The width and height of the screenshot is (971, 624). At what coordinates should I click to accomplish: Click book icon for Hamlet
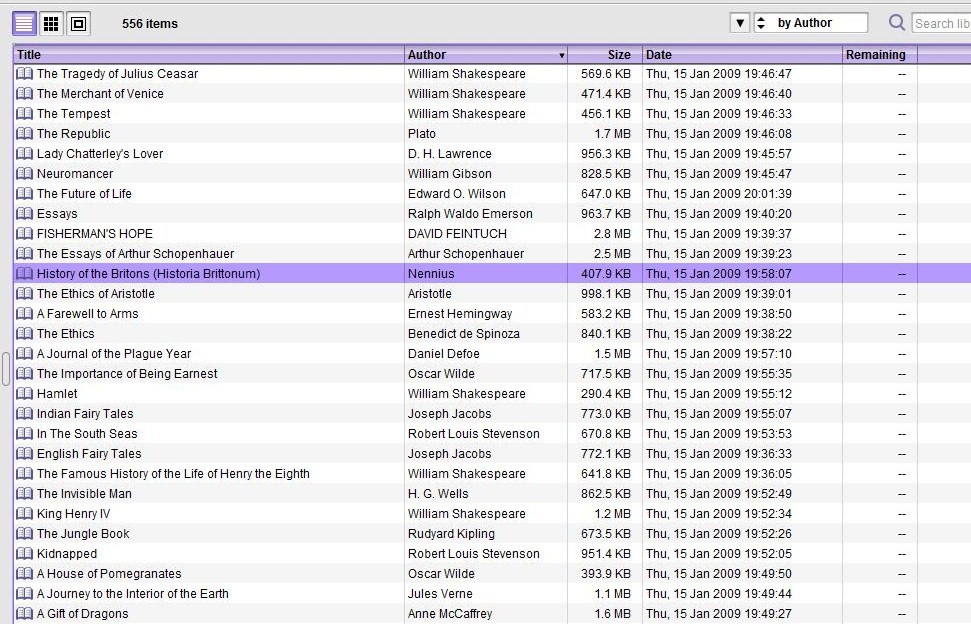(x=25, y=394)
